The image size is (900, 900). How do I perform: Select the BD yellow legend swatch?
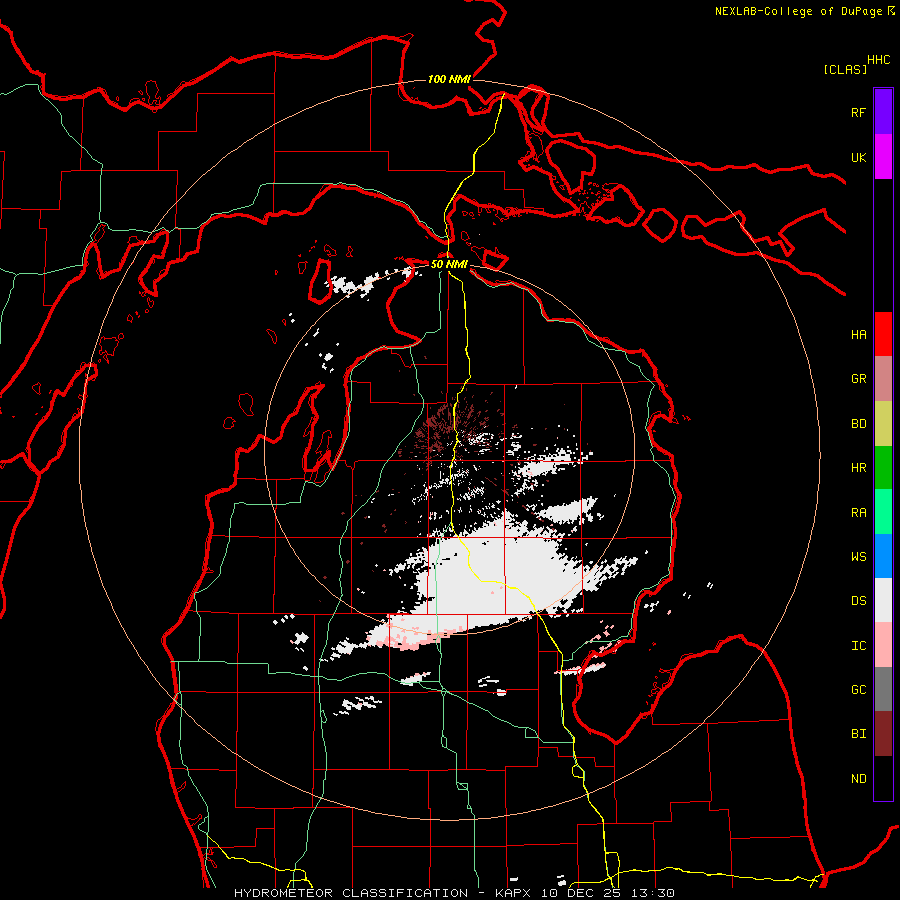883,424
